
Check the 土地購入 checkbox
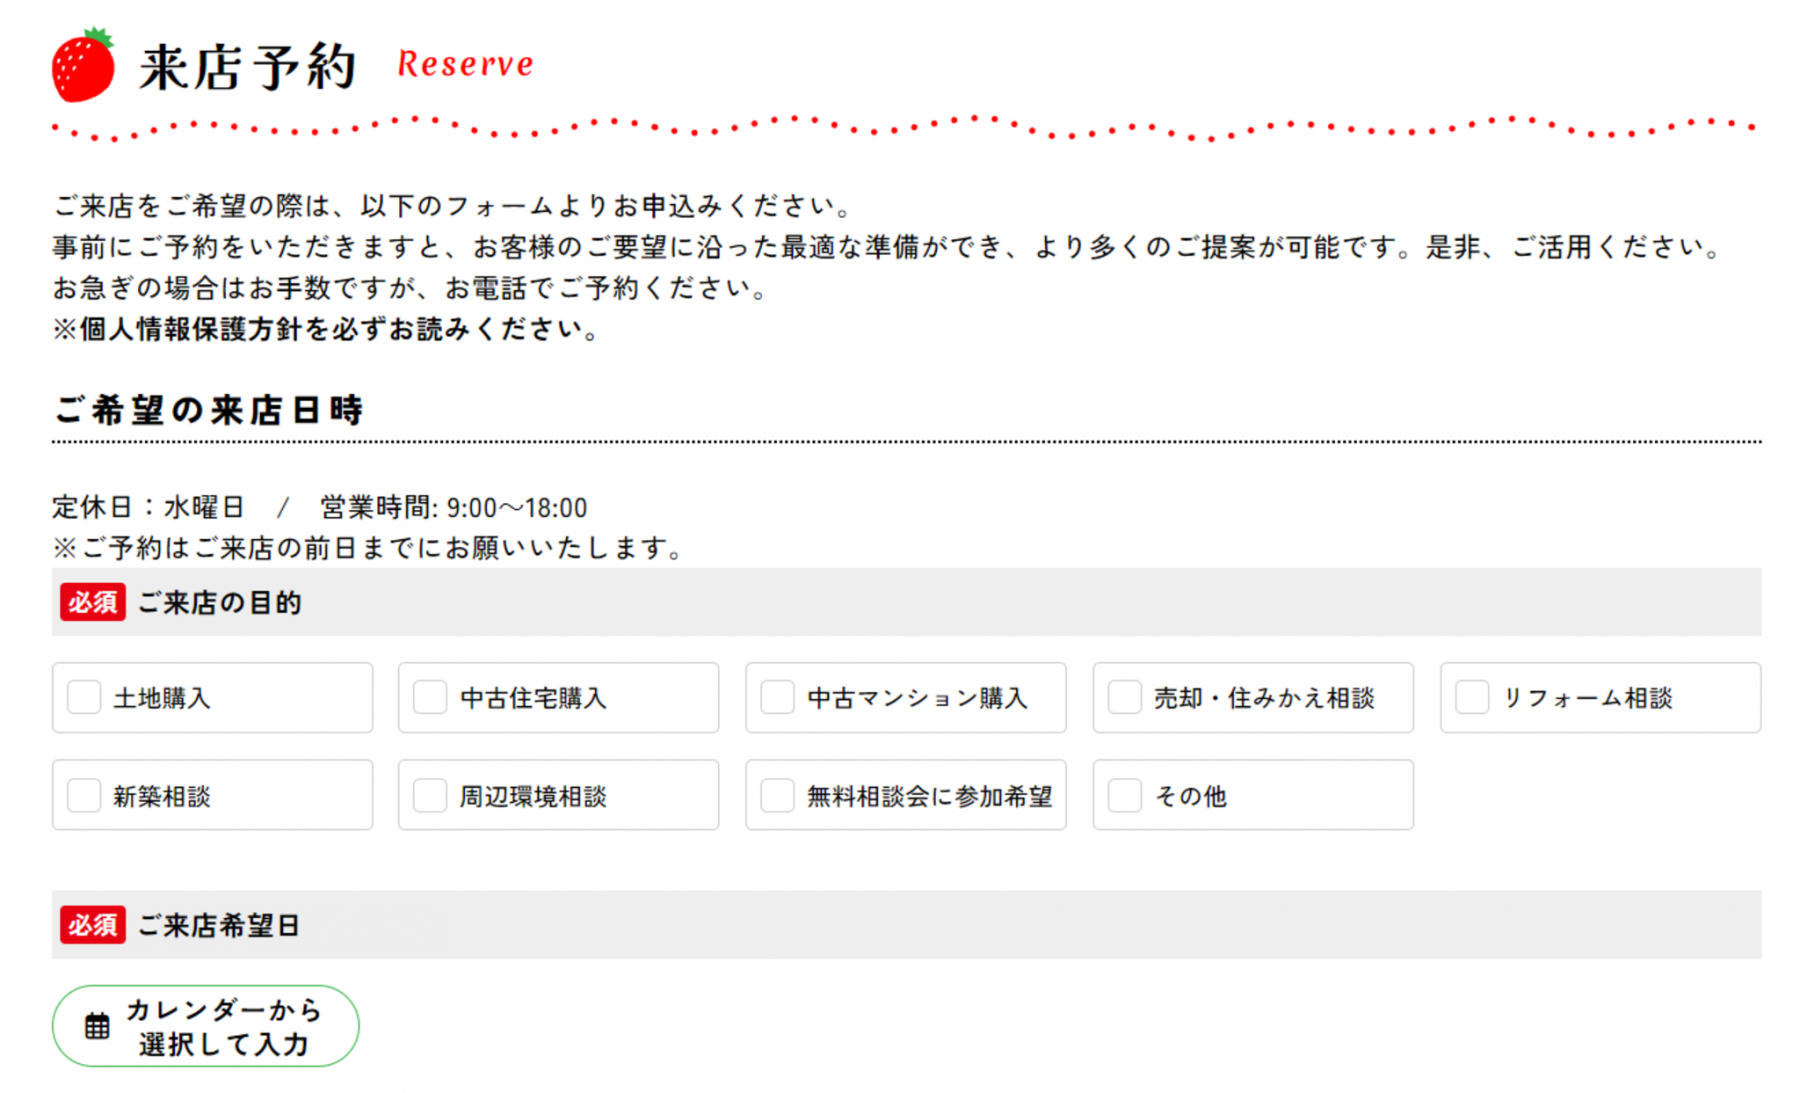pyautogui.click(x=84, y=697)
